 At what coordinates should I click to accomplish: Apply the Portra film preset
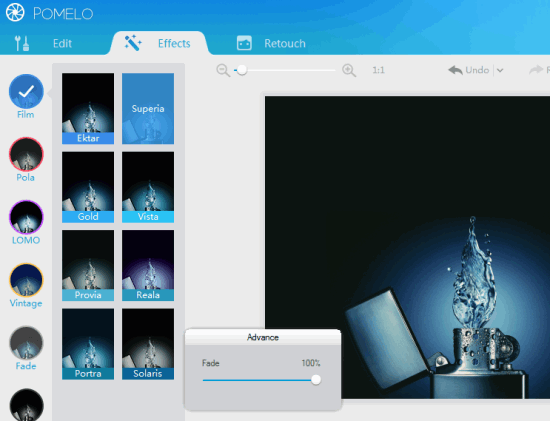click(x=88, y=344)
